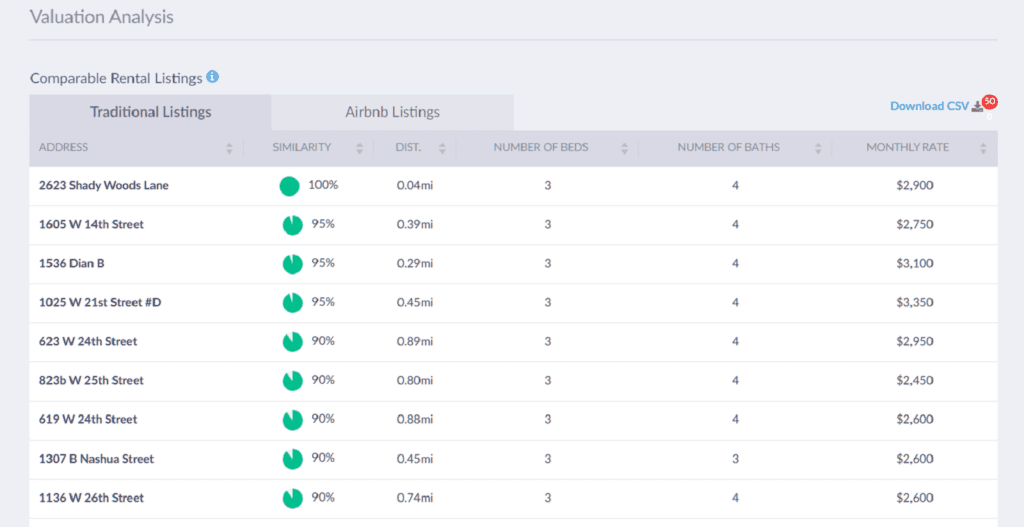This screenshot has width=1024, height=527.
Task: Click similarity pie icon for 1307 B Nashua Street
Action: coord(292,459)
